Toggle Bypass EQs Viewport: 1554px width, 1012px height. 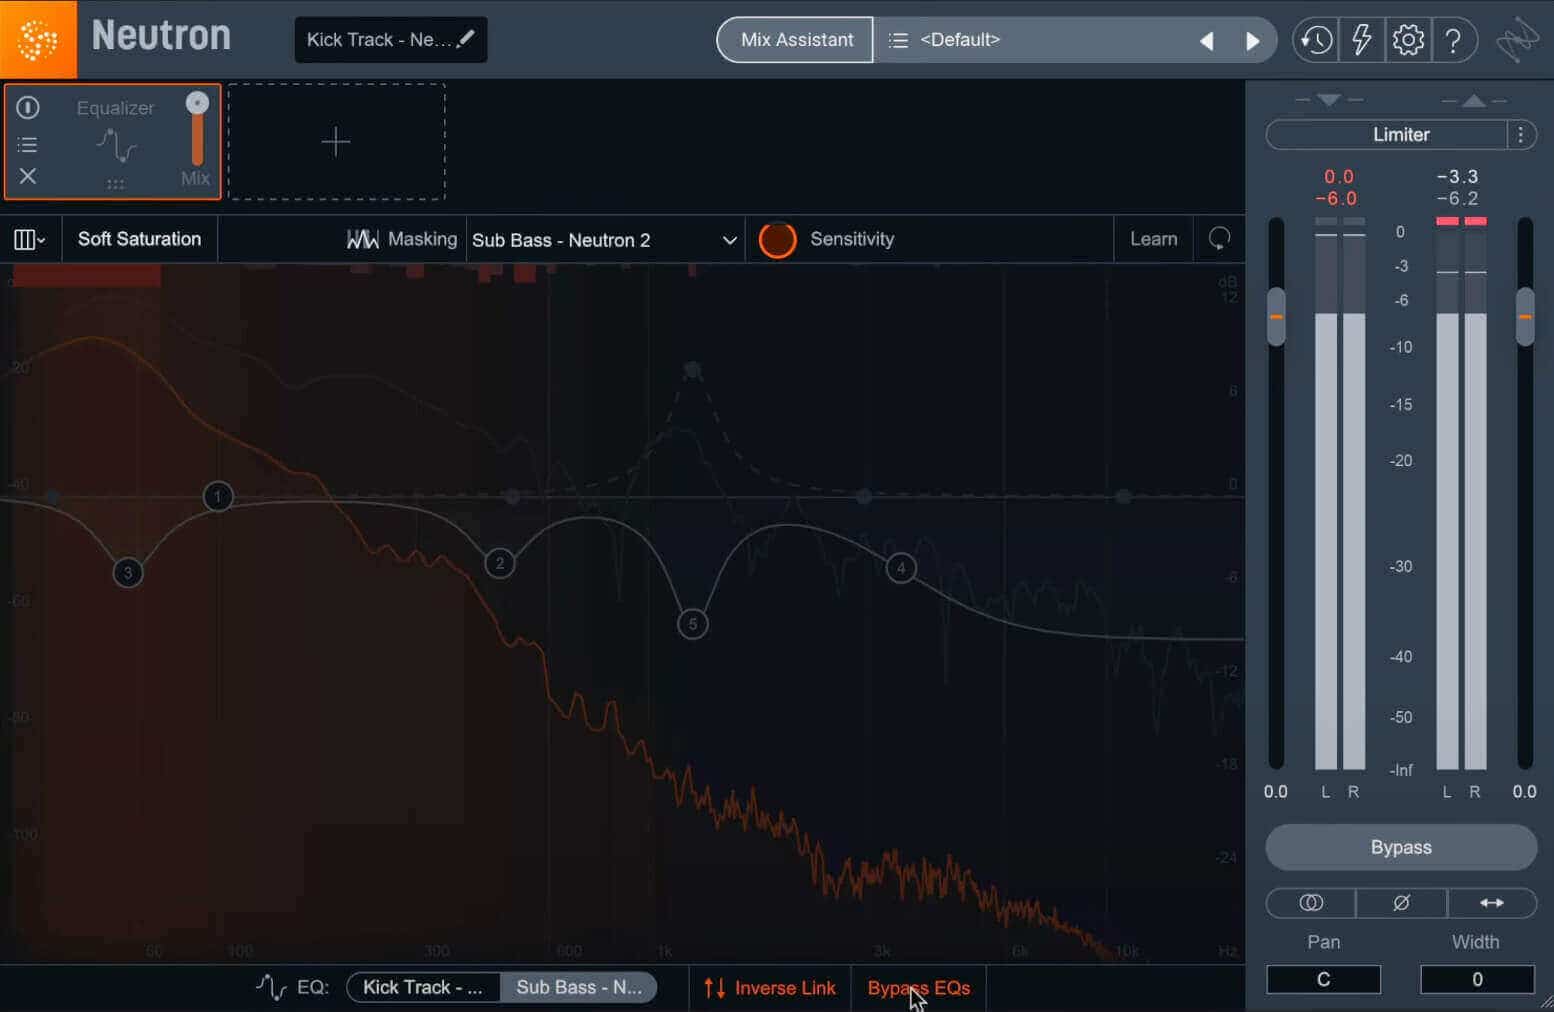919,988
